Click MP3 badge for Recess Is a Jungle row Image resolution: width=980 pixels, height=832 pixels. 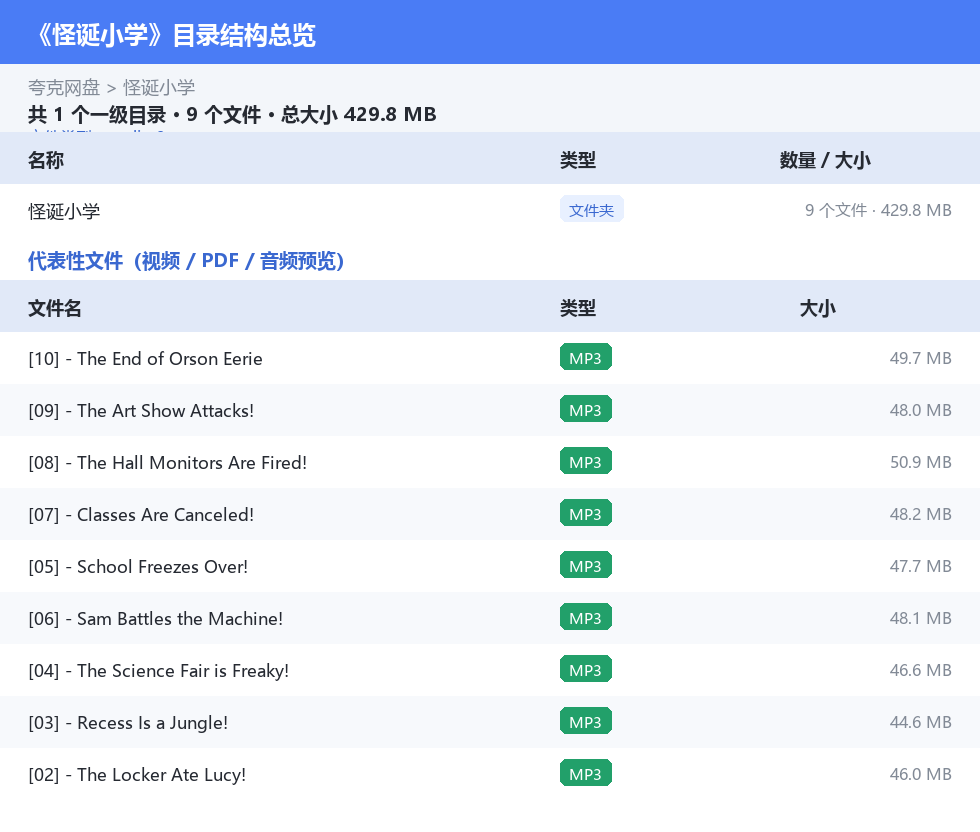coord(586,721)
